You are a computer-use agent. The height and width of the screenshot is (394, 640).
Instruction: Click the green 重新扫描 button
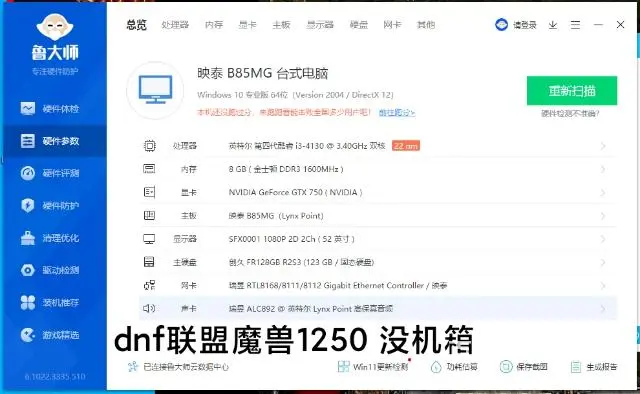(572, 91)
